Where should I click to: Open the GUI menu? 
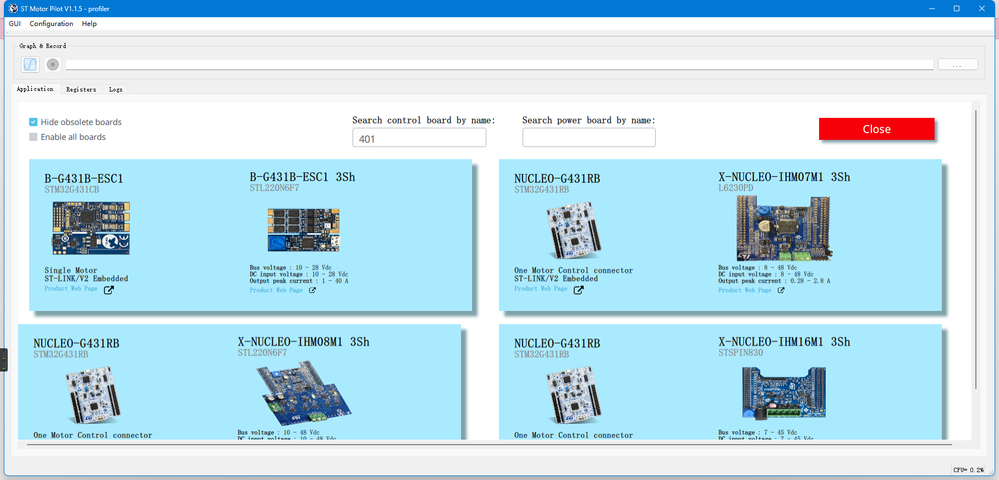coord(15,24)
